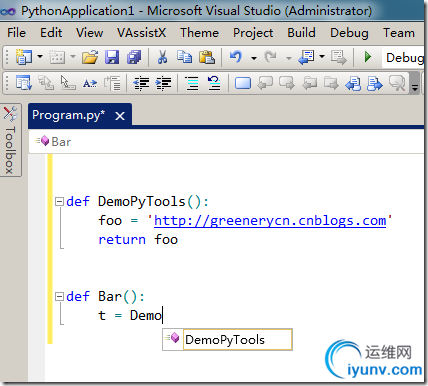
Task: Cut selection with the scissors icon
Action: [162, 57]
